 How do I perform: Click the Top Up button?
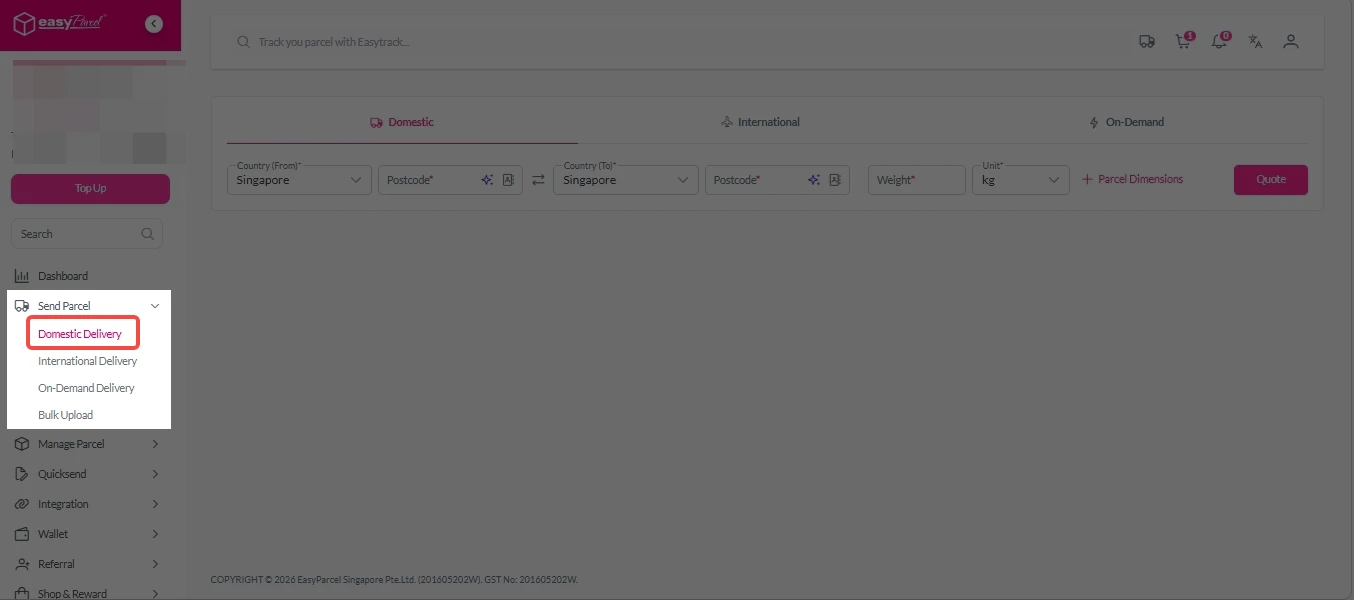point(90,188)
